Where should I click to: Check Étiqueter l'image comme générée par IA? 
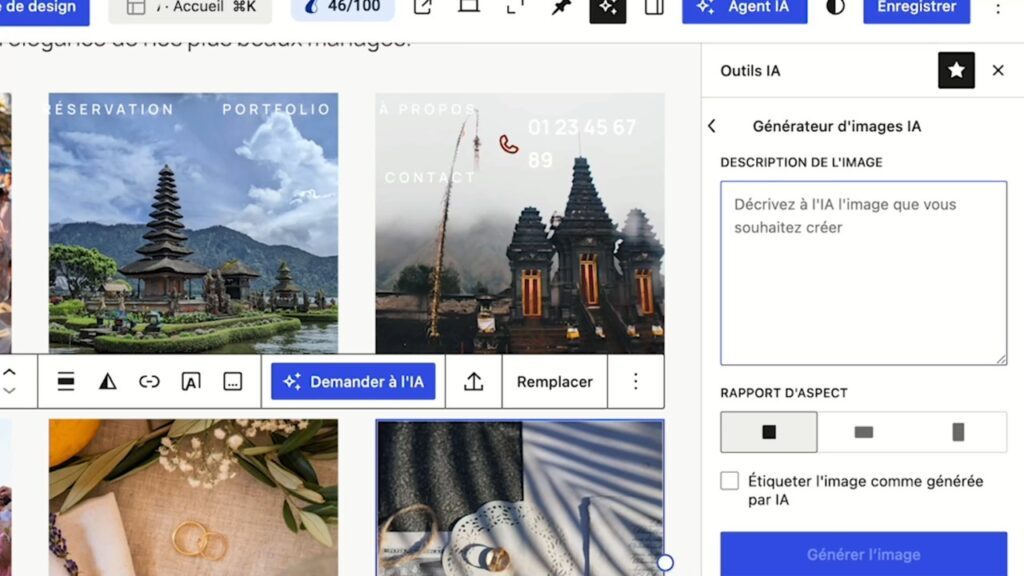[729, 481]
